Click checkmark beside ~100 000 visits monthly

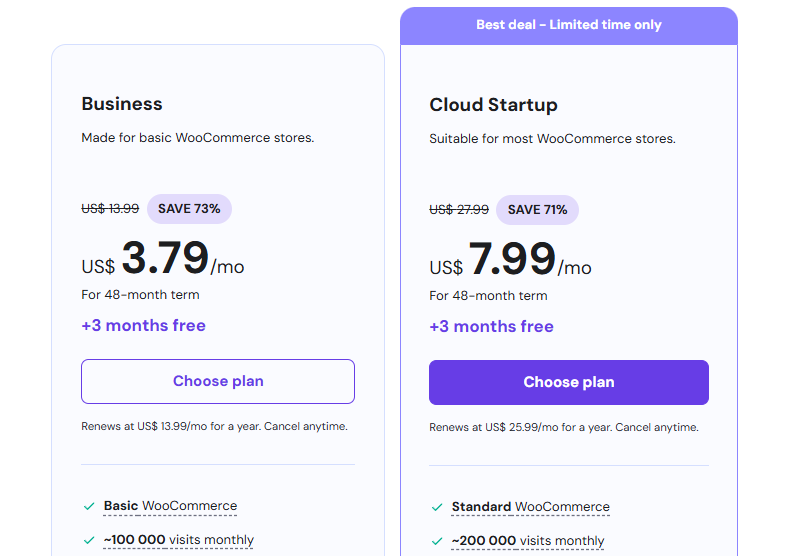(89, 540)
